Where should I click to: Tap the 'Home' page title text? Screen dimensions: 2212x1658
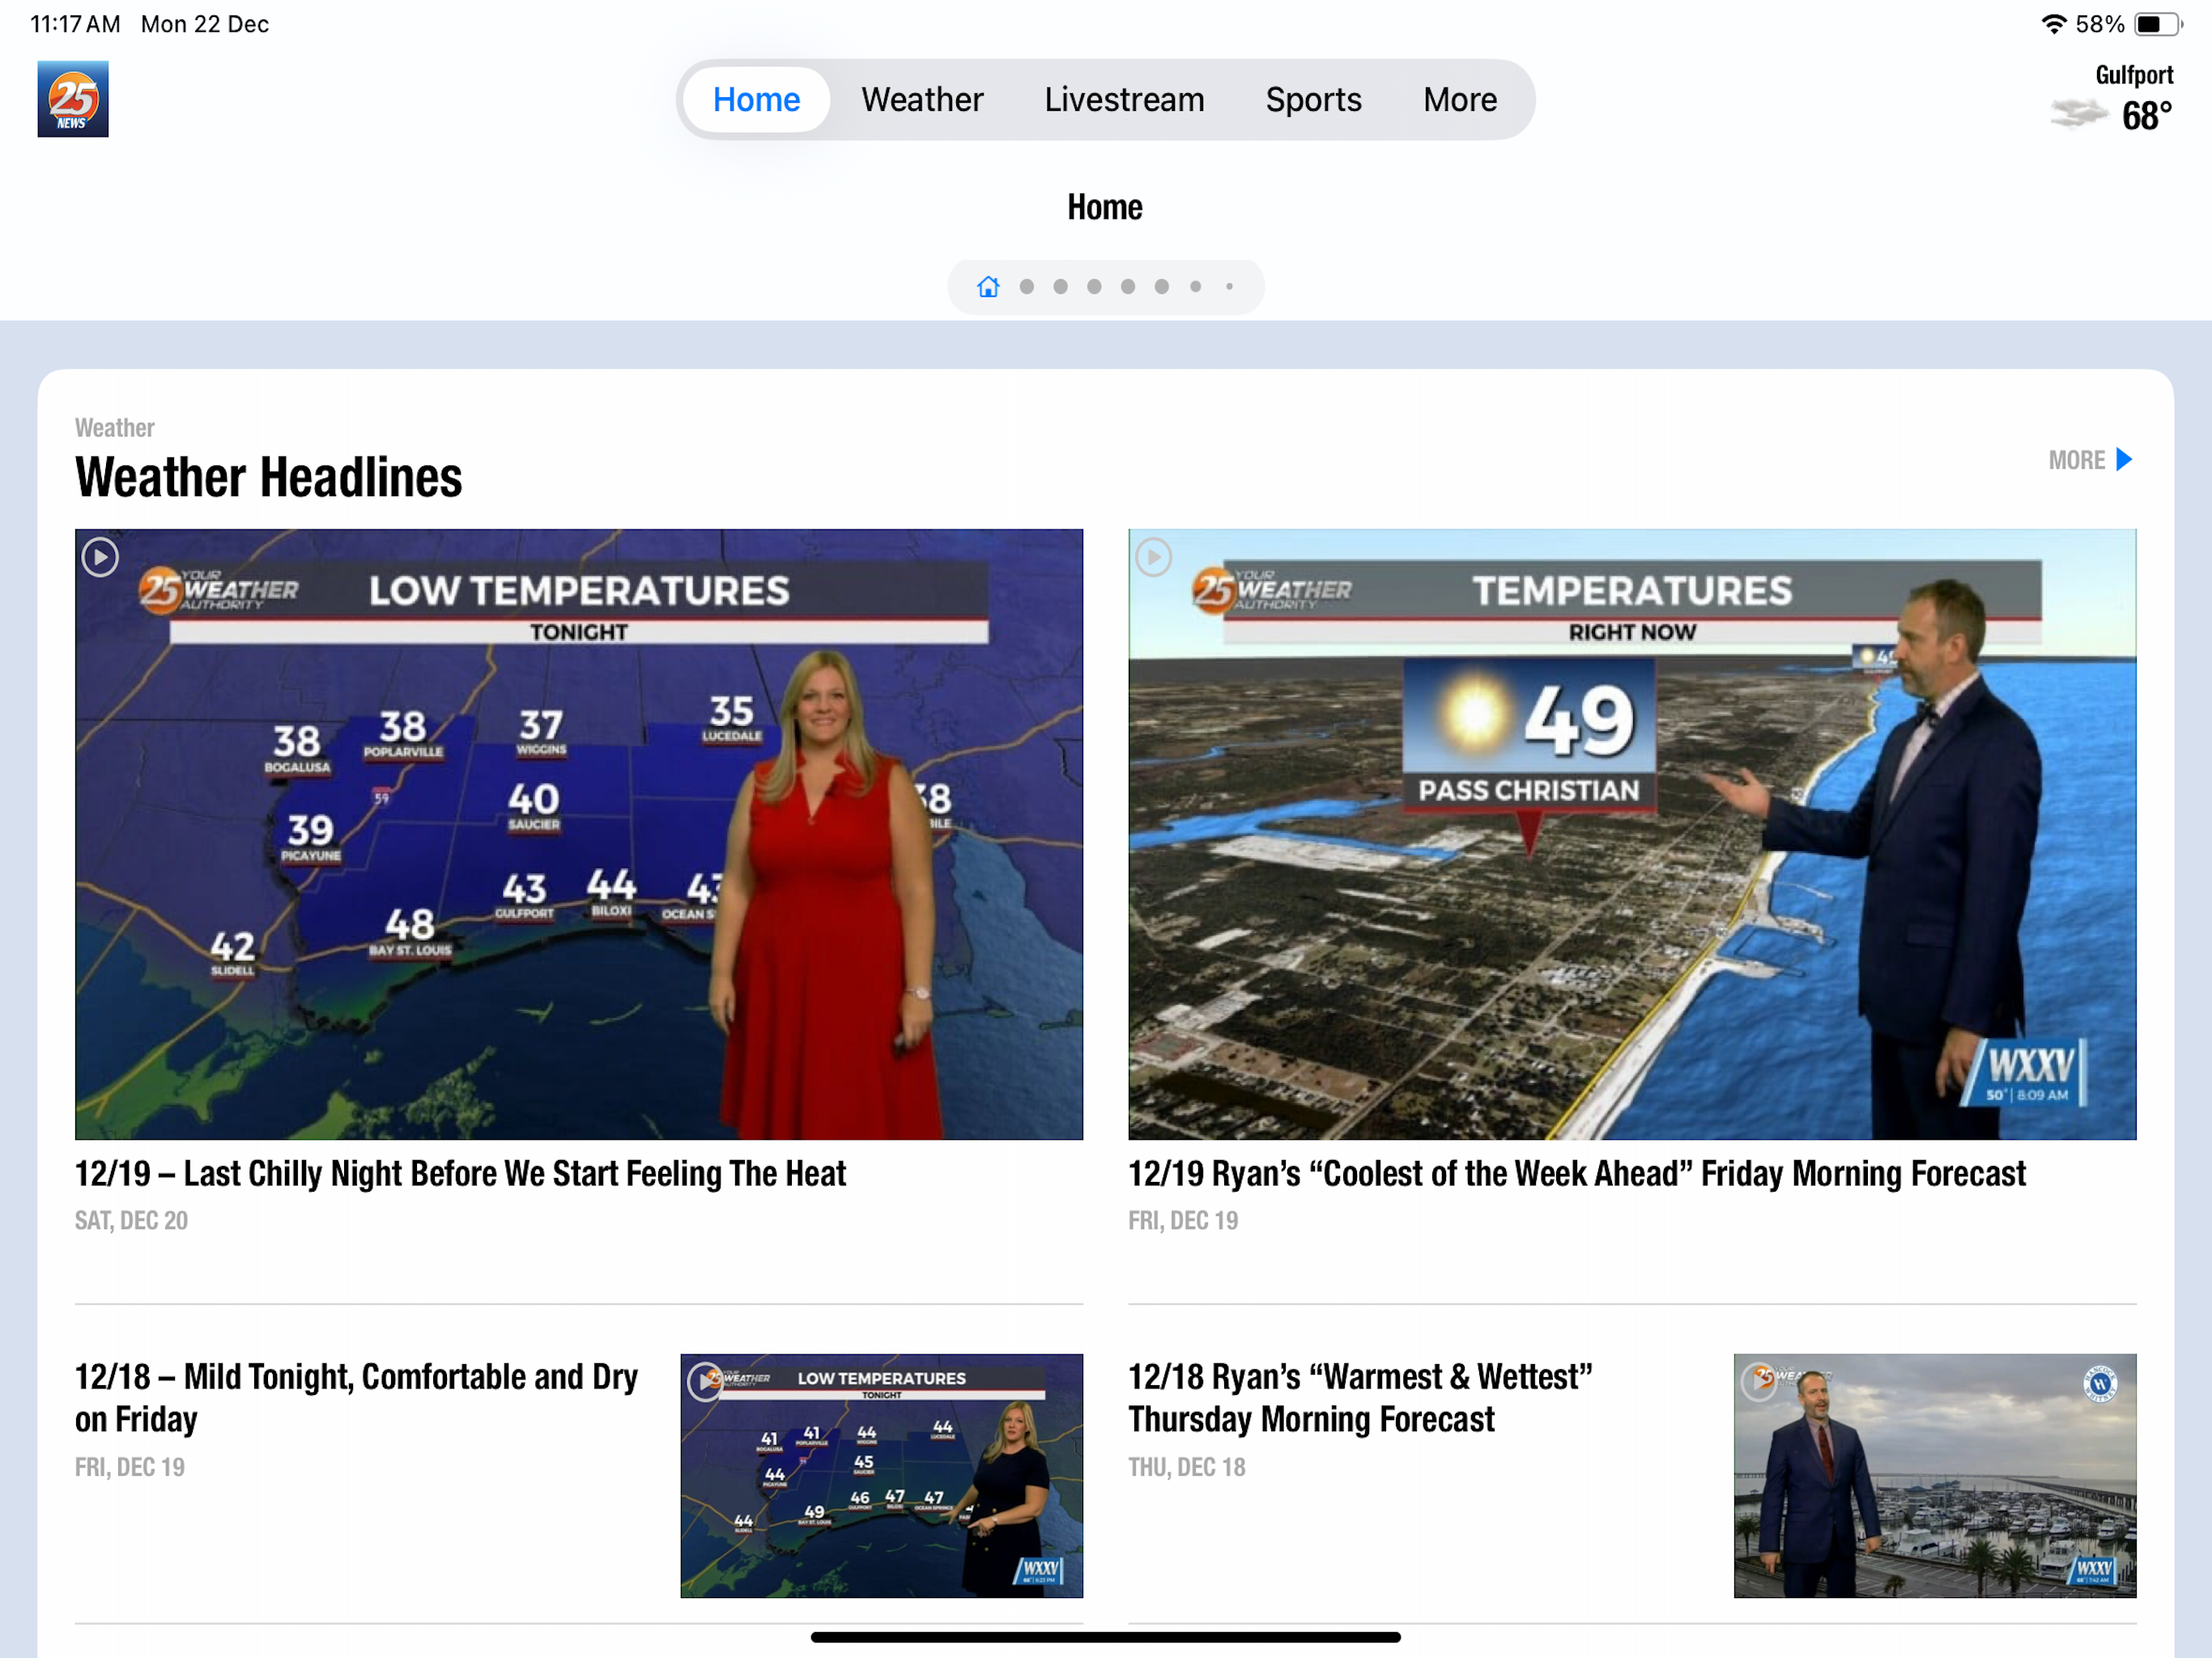pos(1105,207)
